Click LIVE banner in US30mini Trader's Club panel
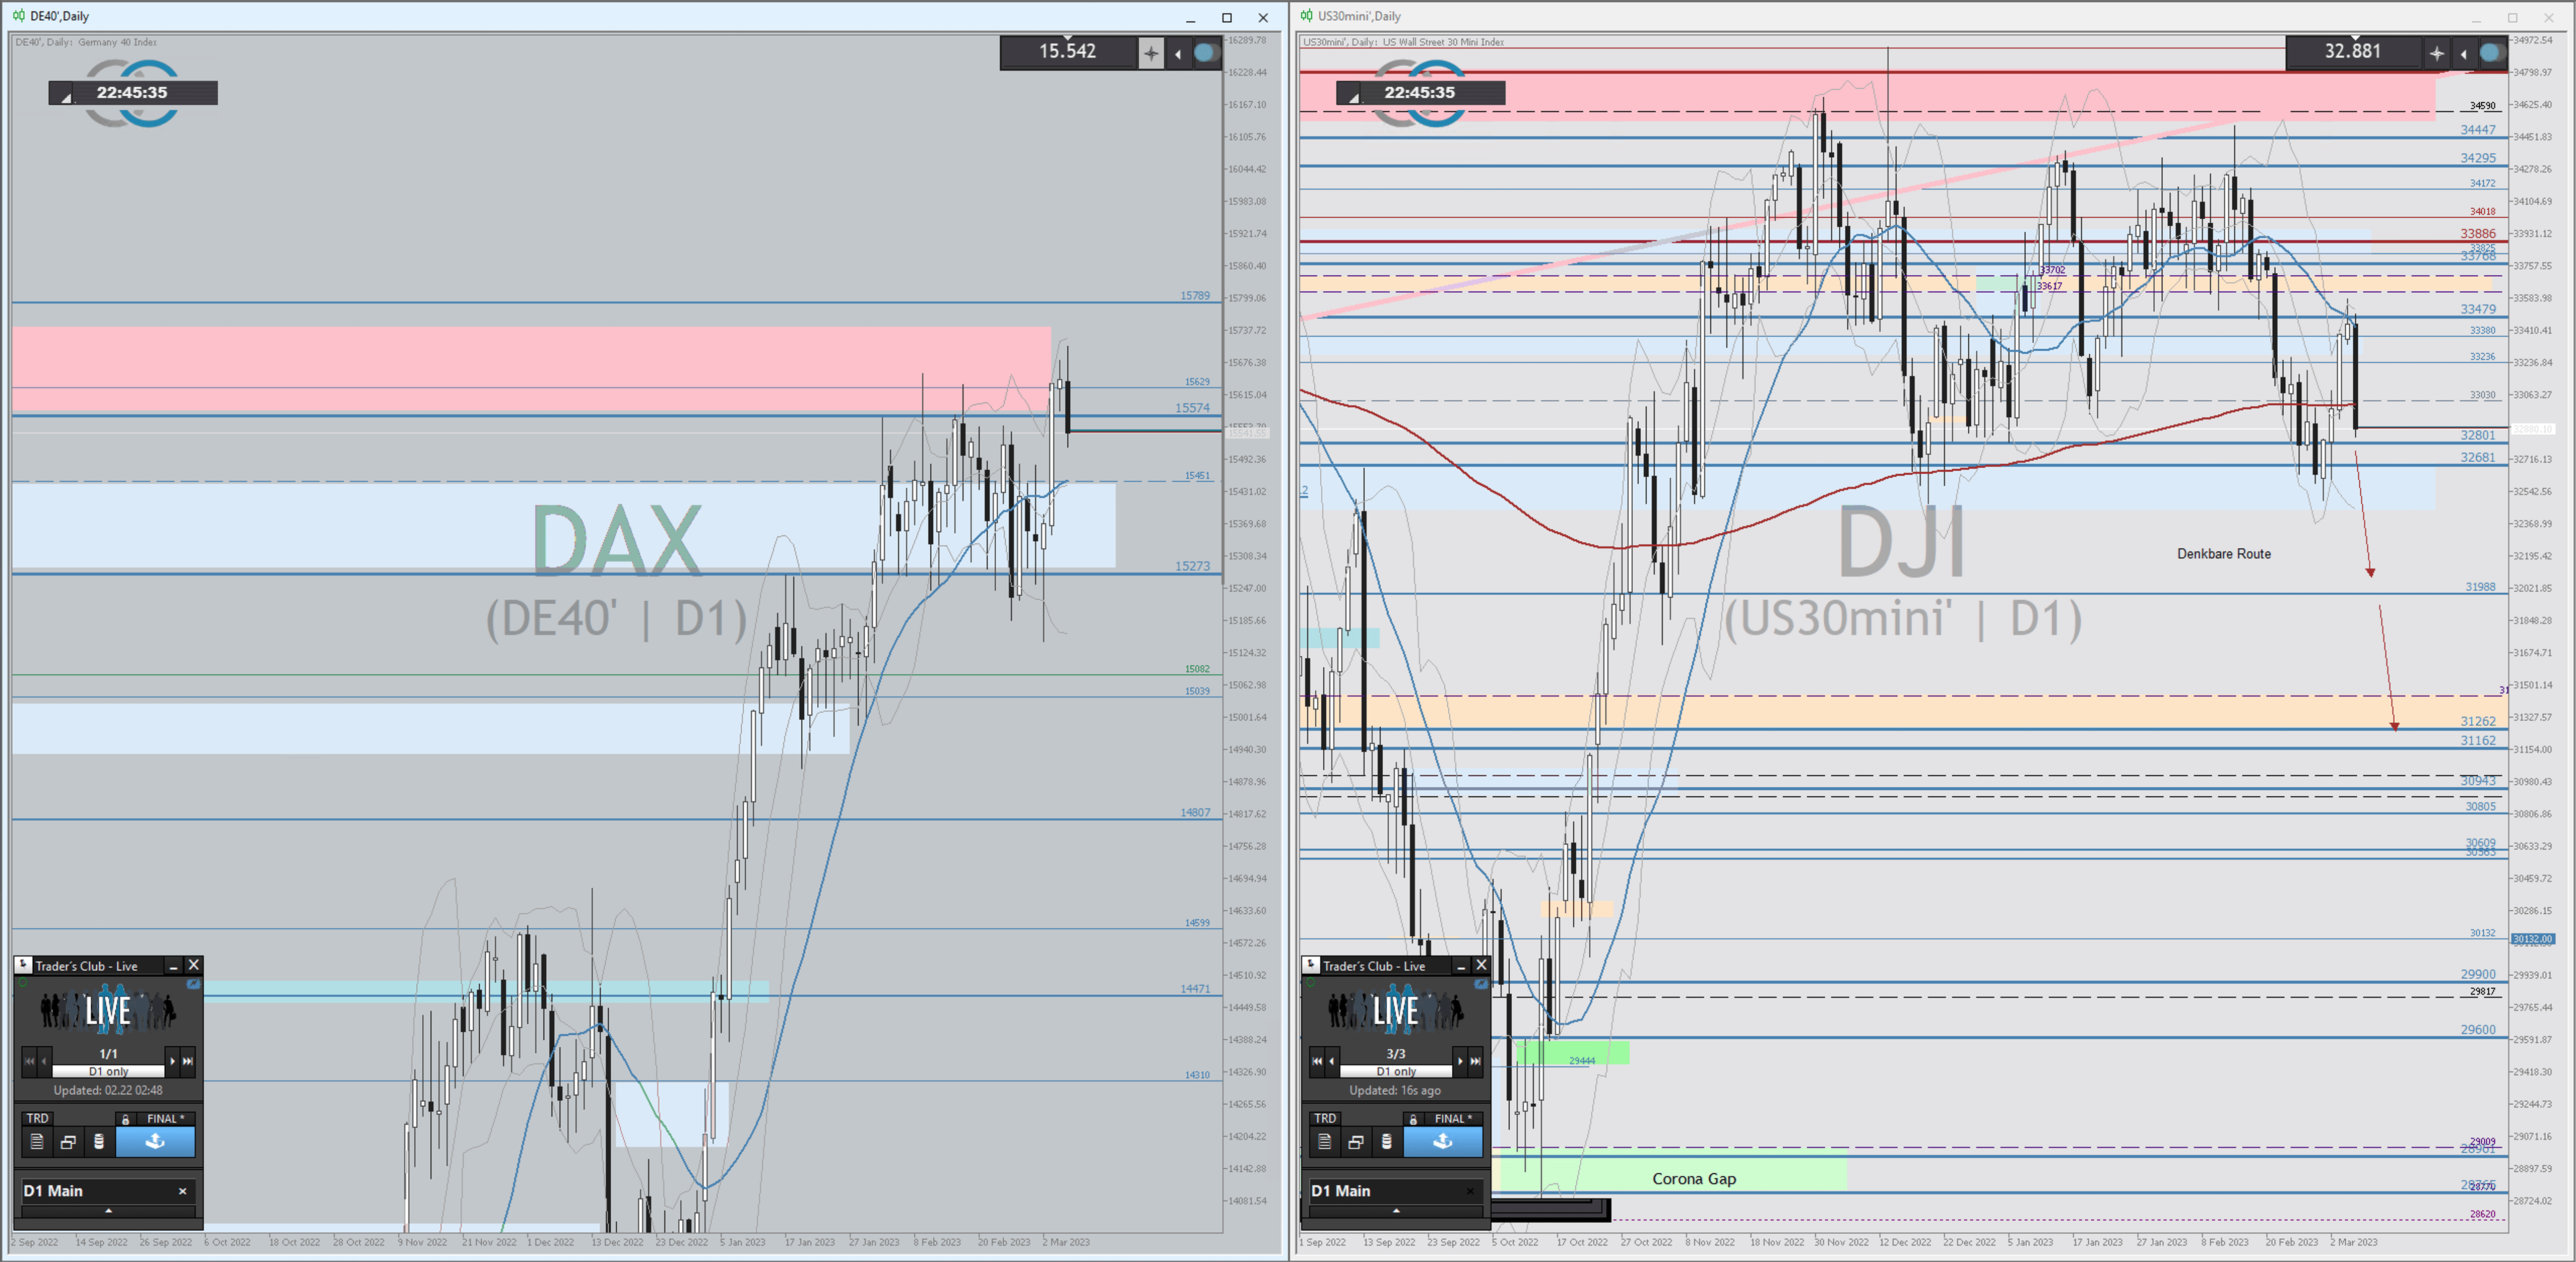2576x1262 pixels. click(1396, 1011)
